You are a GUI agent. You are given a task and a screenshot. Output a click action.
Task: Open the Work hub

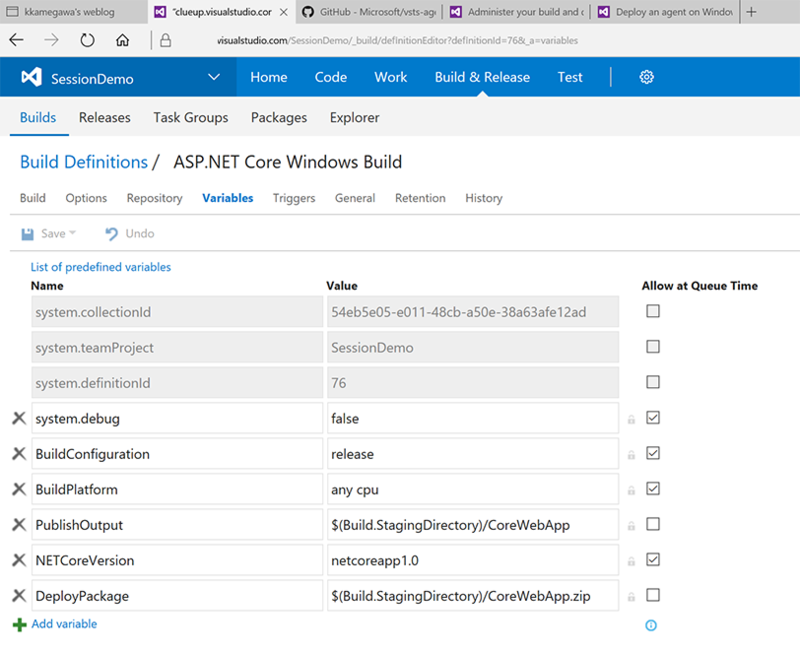pos(391,77)
